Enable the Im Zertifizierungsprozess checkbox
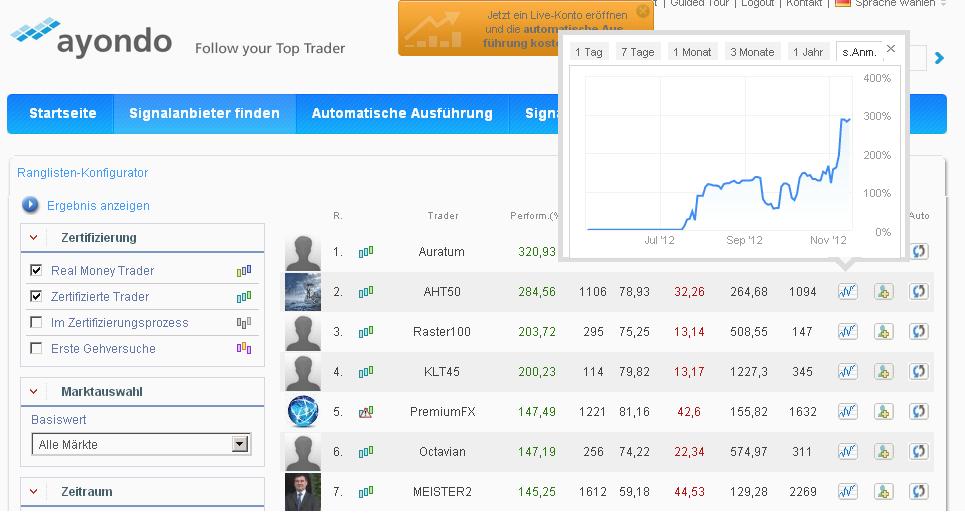The width and height of the screenshot is (965, 516). [37, 323]
